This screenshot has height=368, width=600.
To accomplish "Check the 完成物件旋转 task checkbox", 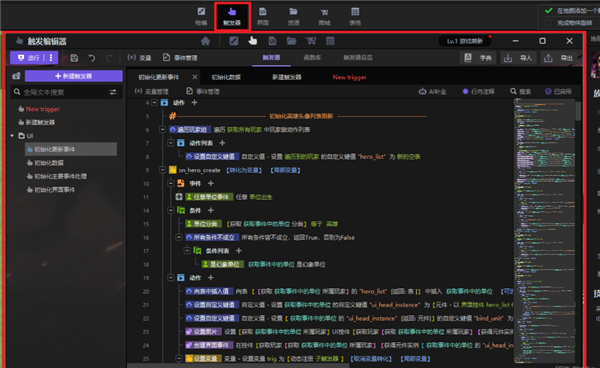I will [x=548, y=23].
